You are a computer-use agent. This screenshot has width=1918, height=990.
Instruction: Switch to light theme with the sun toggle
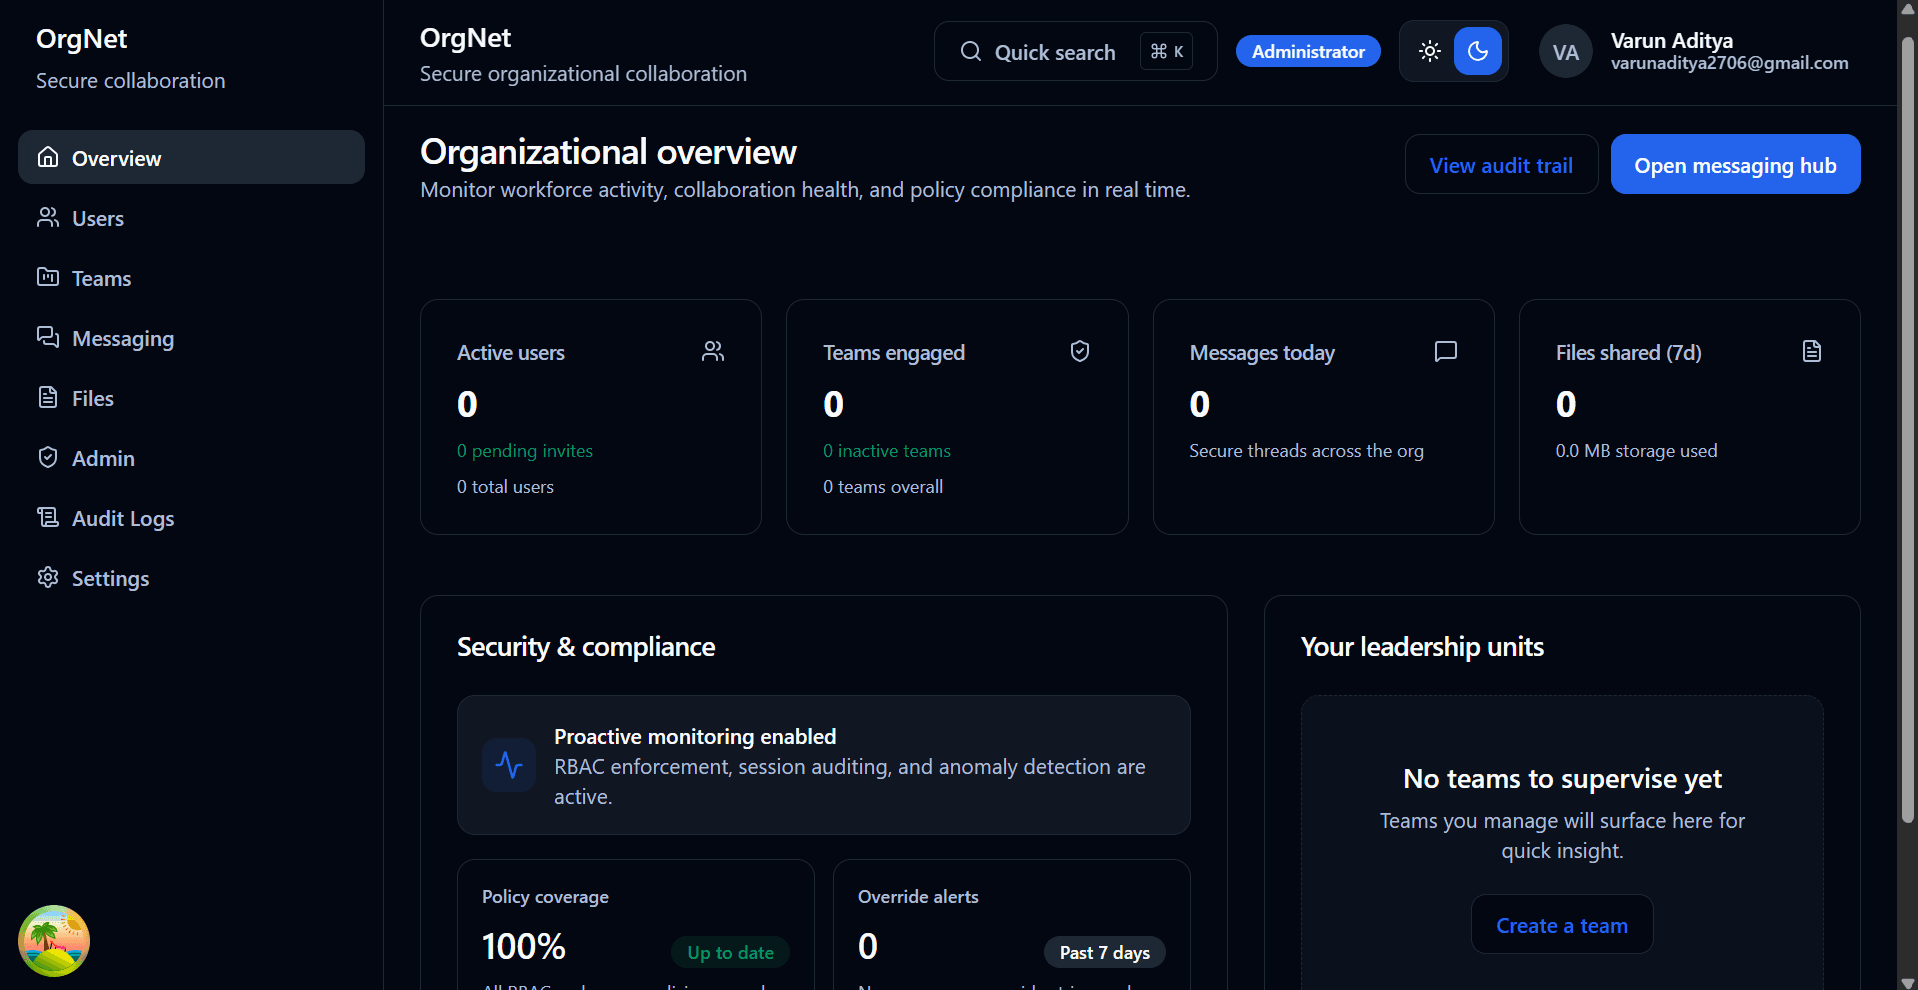pyautogui.click(x=1429, y=51)
